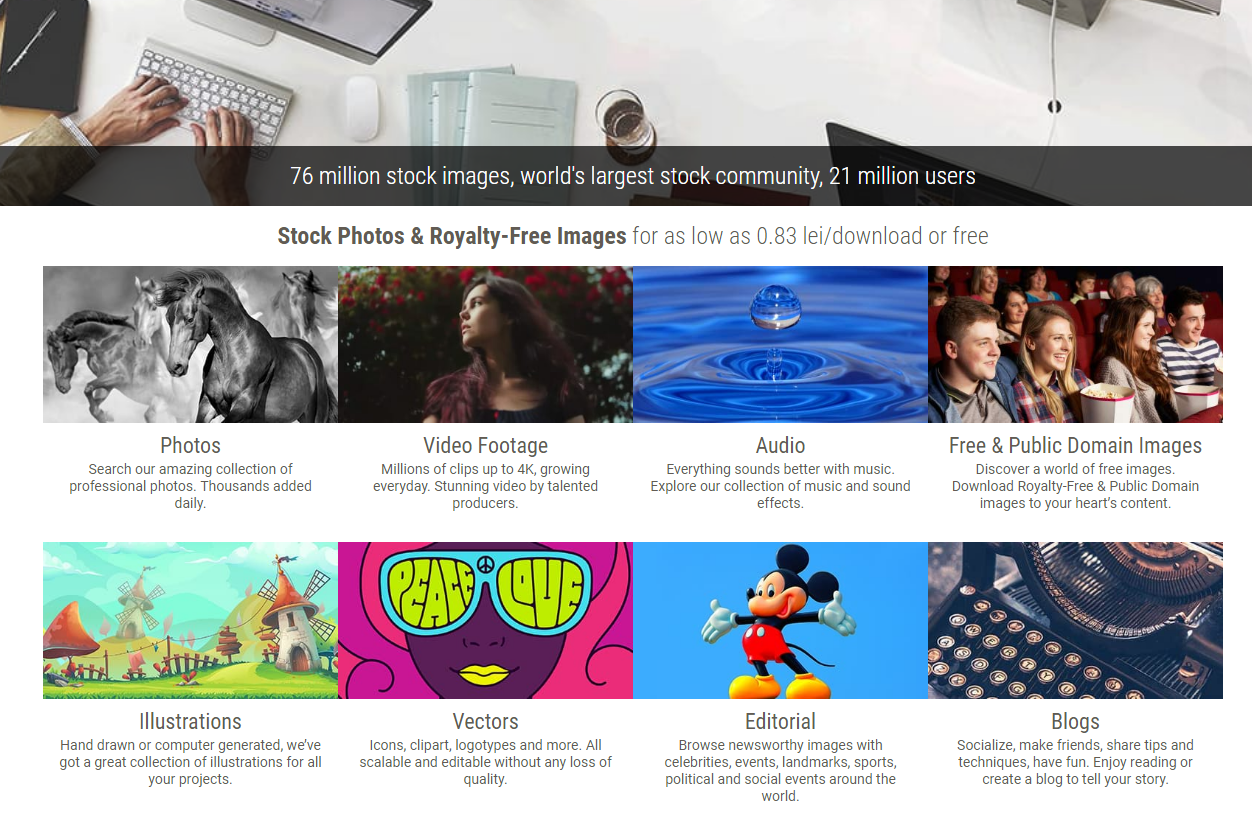Select the woman in red flowers thumbnail
The height and width of the screenshot is (813, 1252).
(x=485, y=344)
